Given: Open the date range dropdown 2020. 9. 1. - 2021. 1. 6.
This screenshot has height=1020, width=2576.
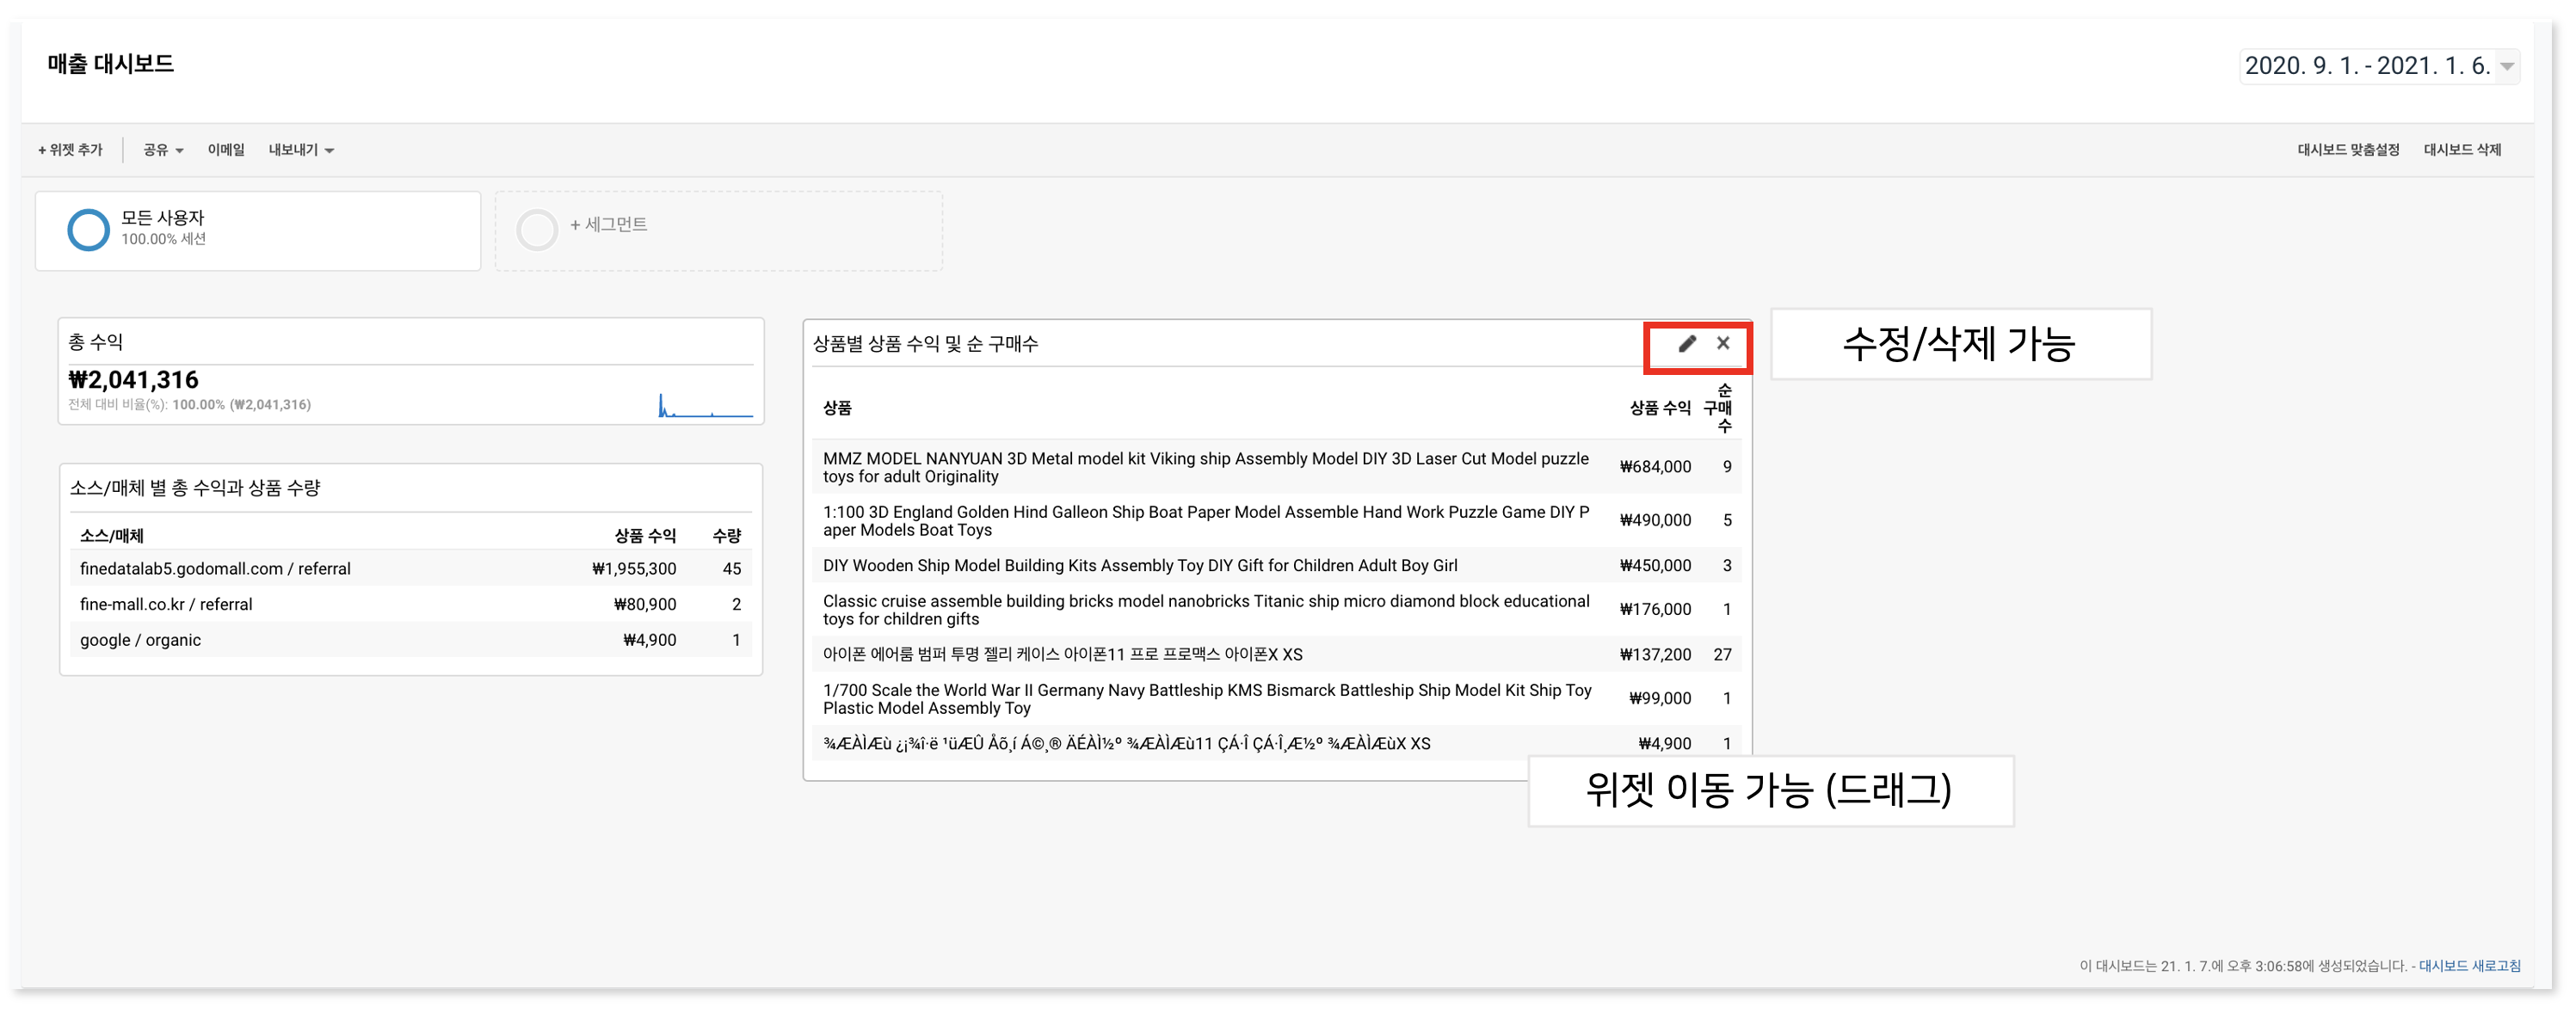Looking at the screenshot, I should (x=2379, y=66).
